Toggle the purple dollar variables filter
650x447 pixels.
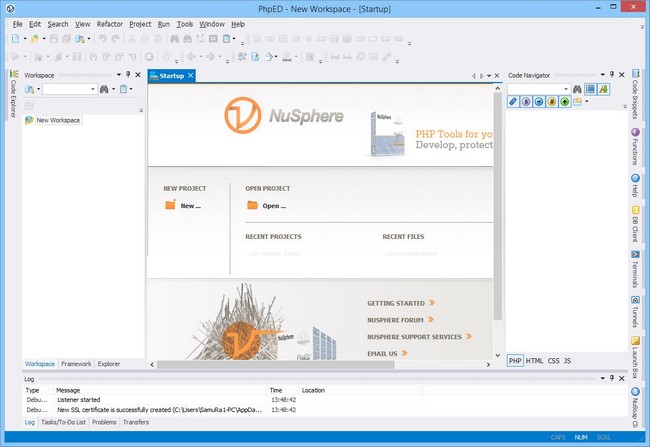coord(526,102)
